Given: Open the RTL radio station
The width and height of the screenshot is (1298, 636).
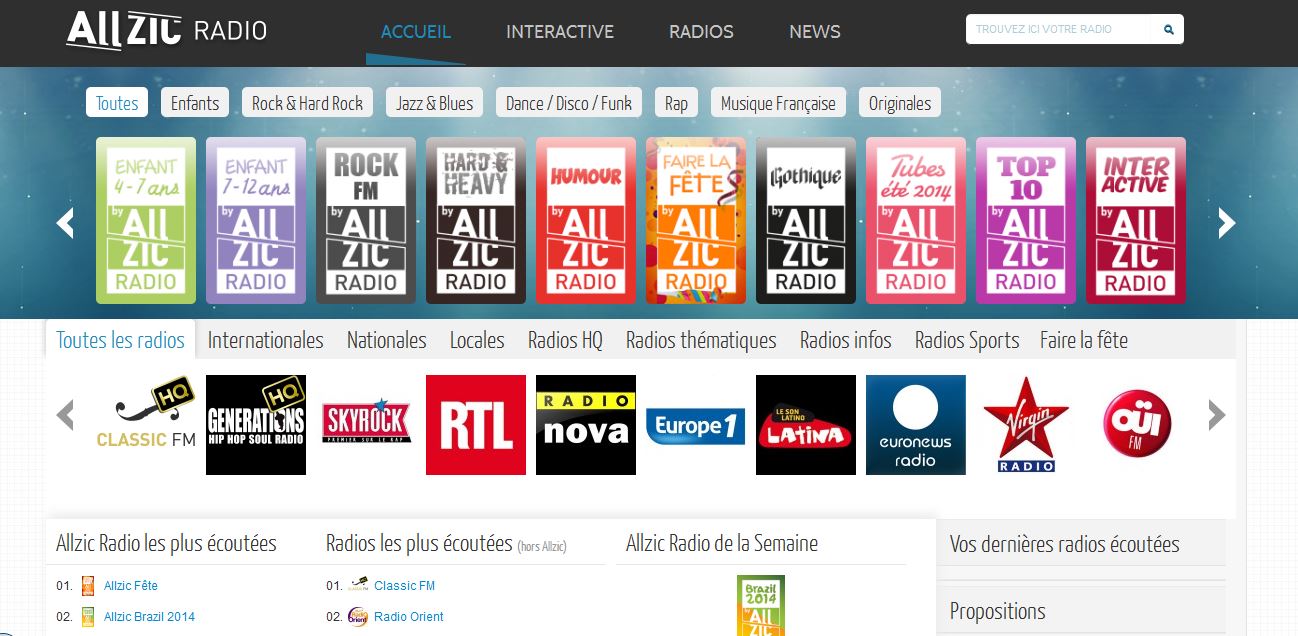Looking at the screenshot, I should tap(475, 423).
